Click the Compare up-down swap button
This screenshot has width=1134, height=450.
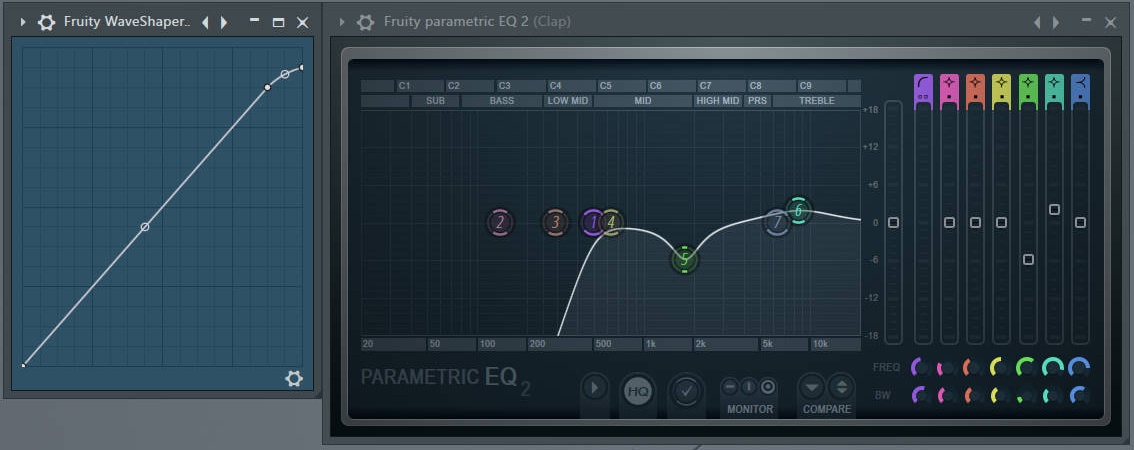[x=841, y=387]
